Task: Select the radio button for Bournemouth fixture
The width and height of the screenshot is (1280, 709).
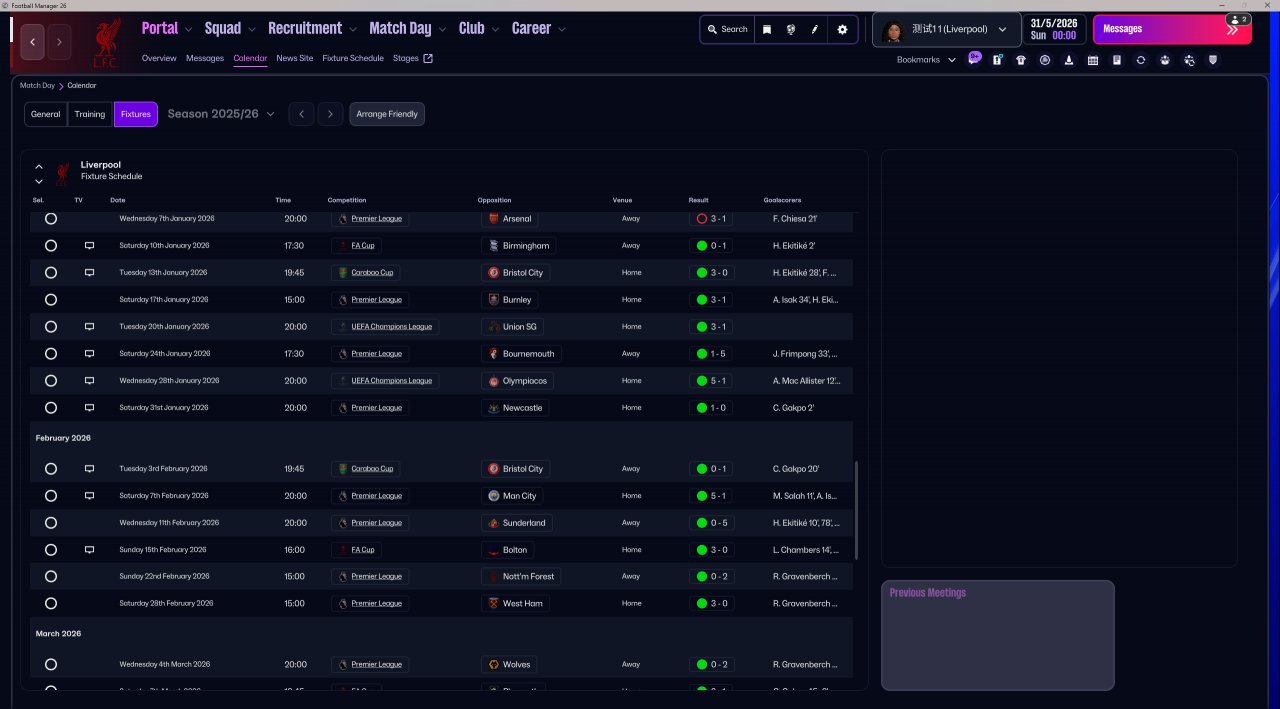Action: click(x=51, y=354)
